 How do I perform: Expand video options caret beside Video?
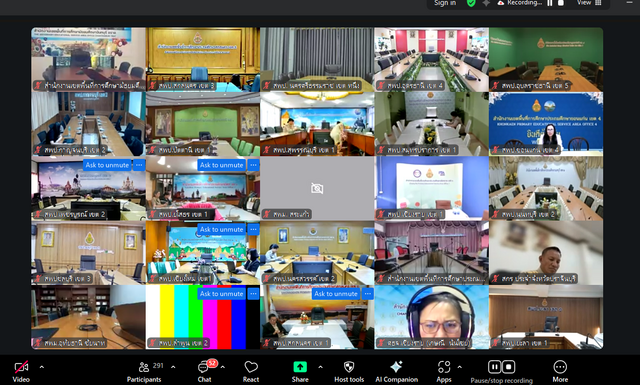point(42,367)
